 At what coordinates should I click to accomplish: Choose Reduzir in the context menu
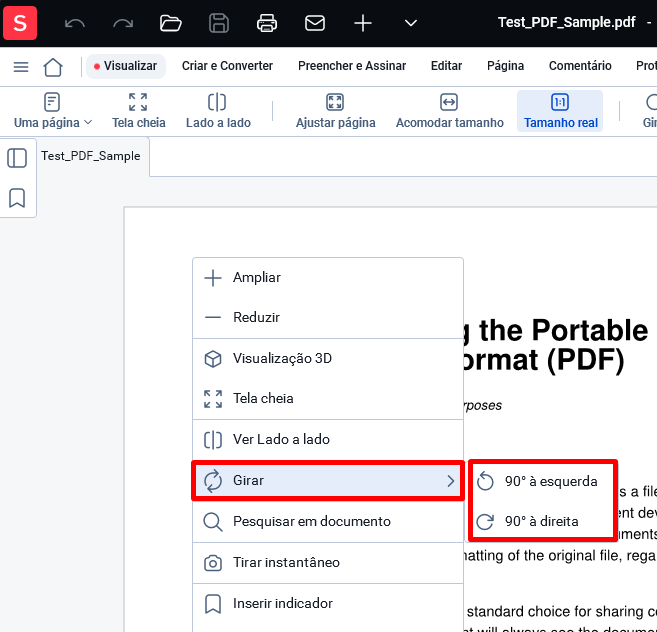(x=328, y=317)
